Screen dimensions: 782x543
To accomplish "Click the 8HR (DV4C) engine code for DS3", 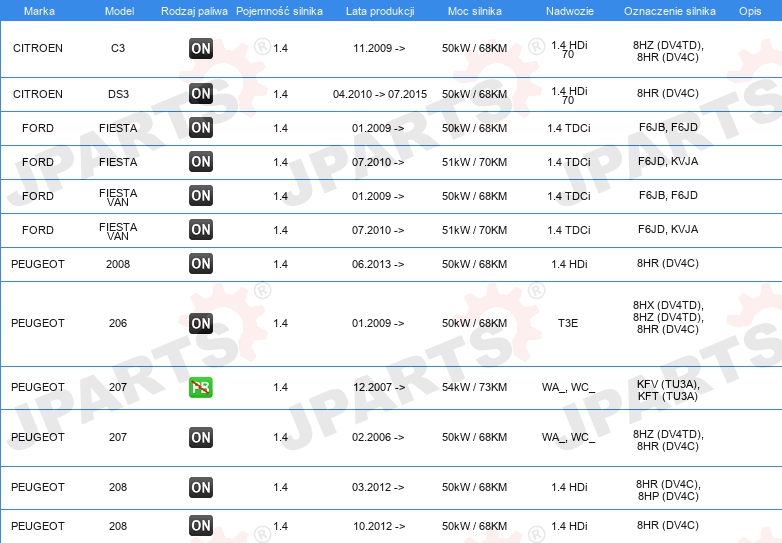I will [x=668, y=93].
